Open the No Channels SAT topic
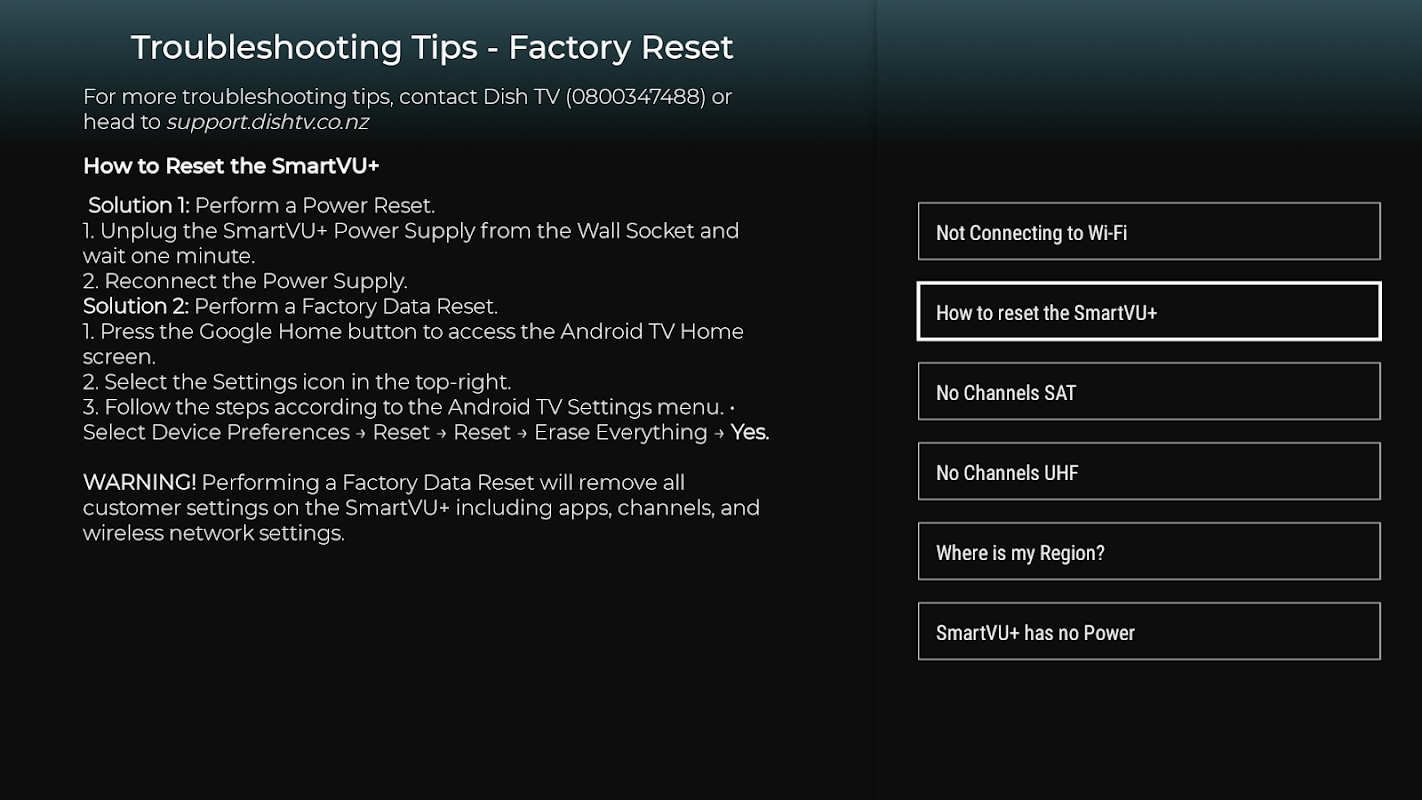This screenshot has height=800, width=1422. pos(1148,392)
